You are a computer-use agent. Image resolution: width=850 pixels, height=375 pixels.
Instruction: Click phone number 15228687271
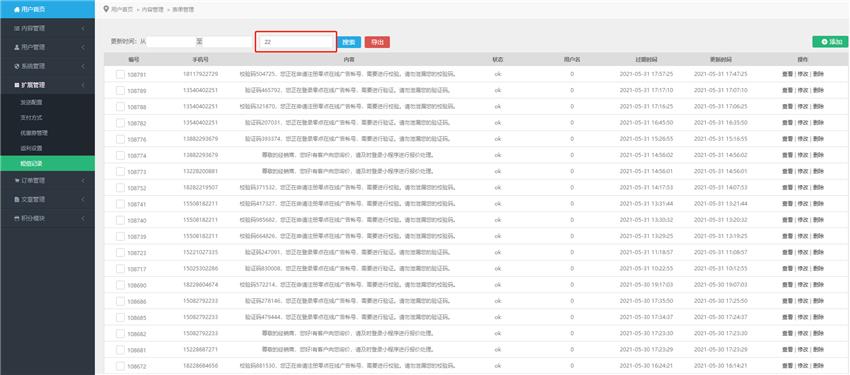tap(201, 350)
